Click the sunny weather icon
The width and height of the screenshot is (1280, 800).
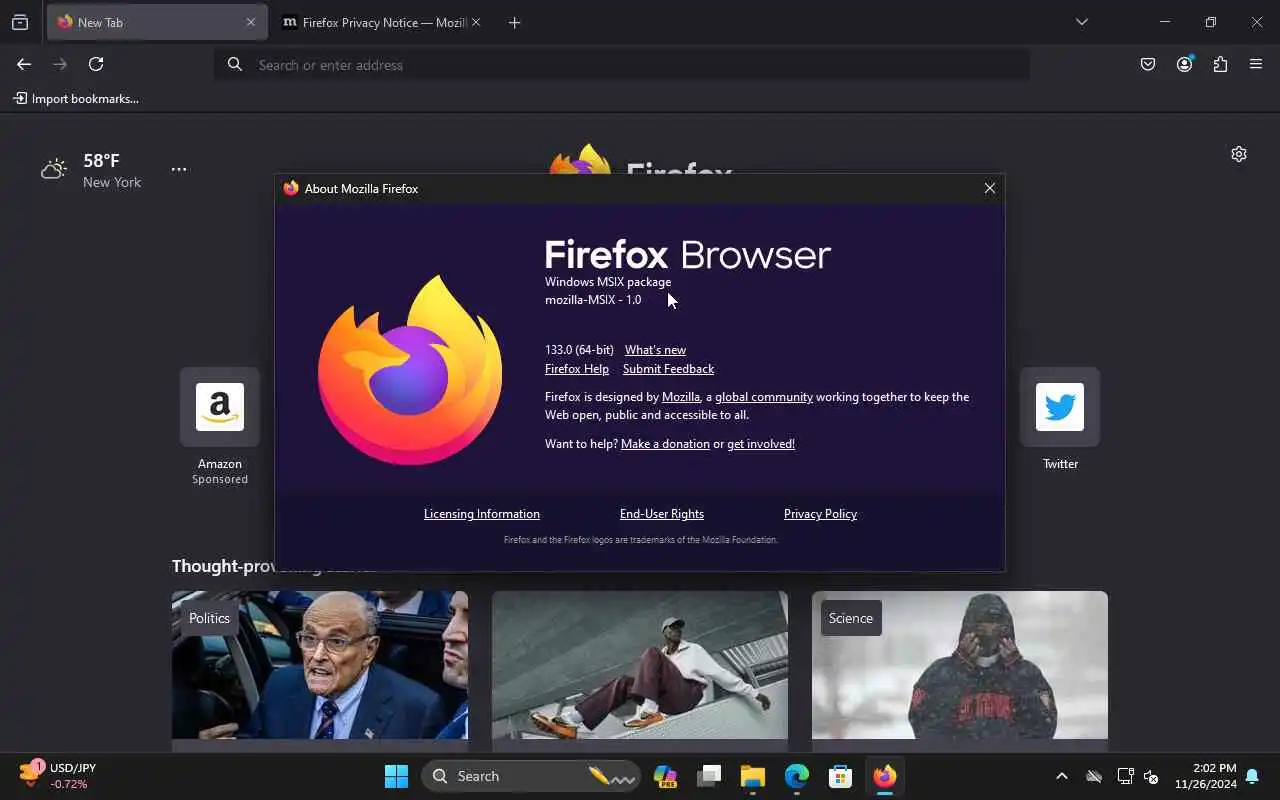[54, 169]
